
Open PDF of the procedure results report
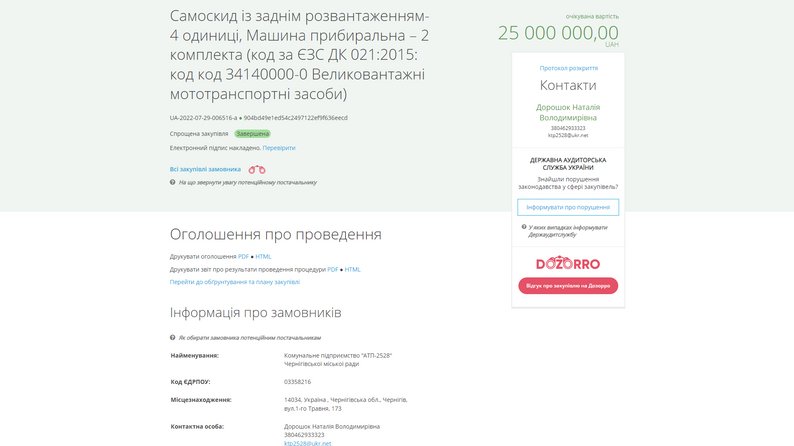pos(333,269)
